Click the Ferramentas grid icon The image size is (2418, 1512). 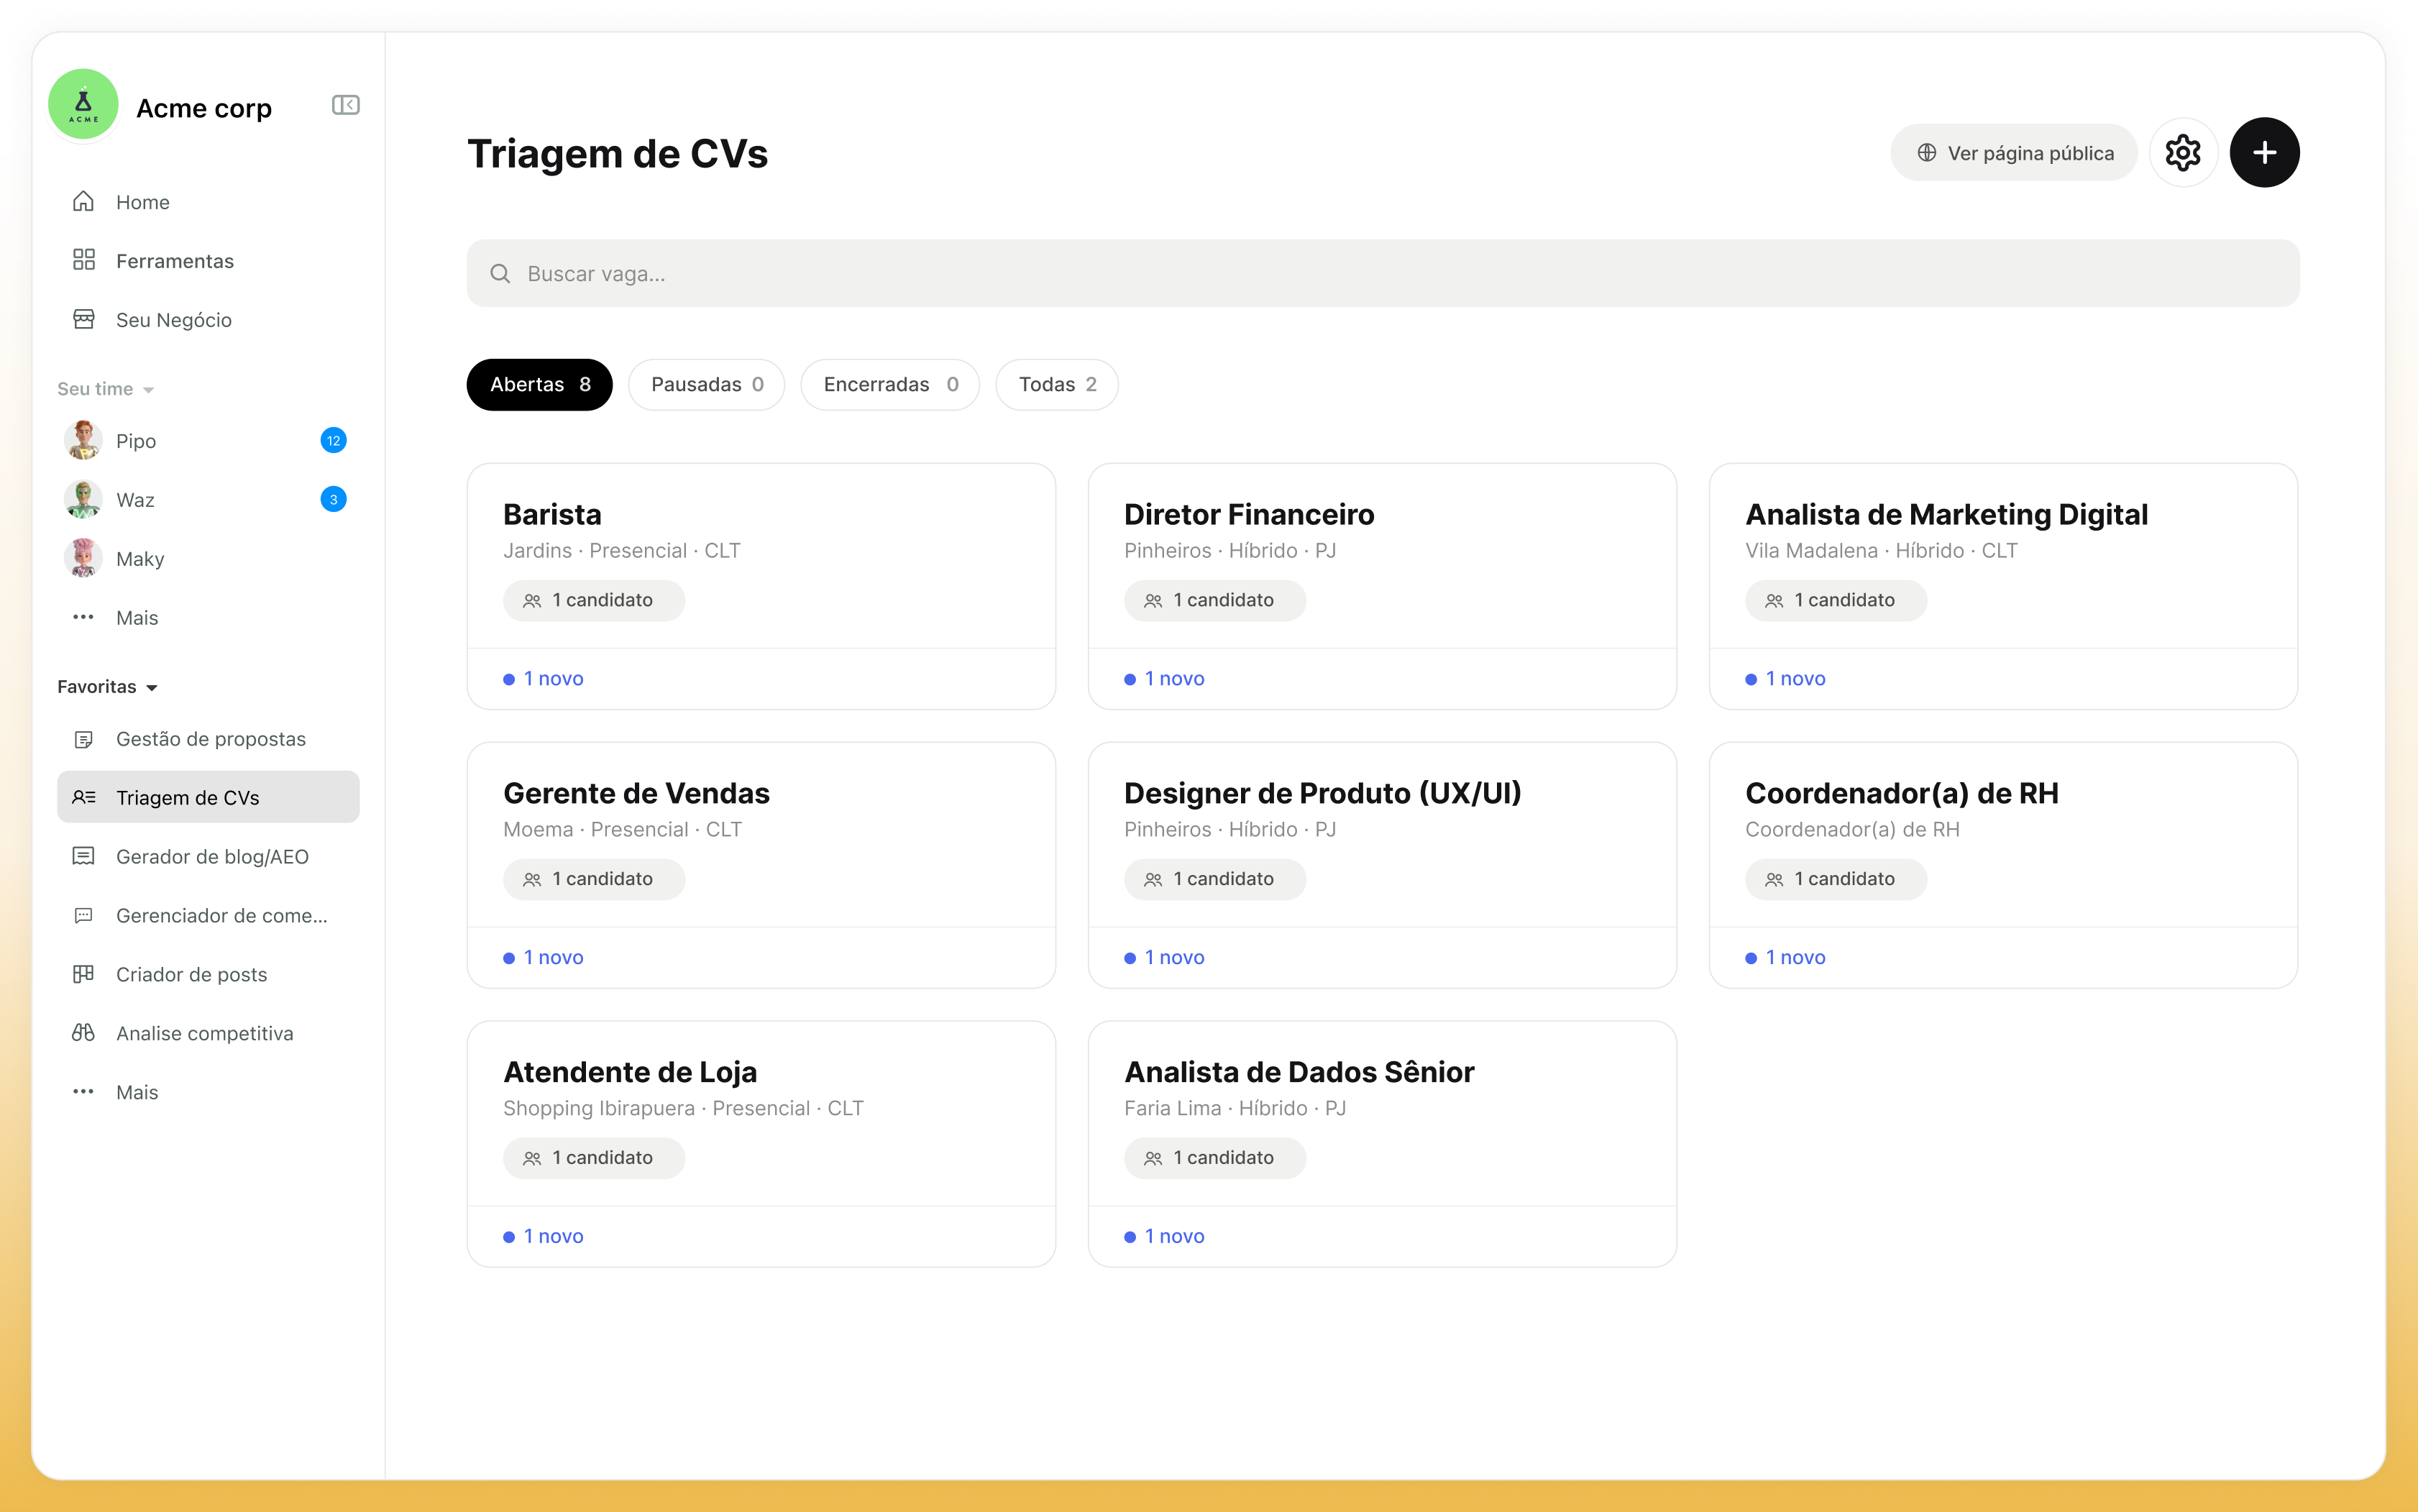[84, 260]
